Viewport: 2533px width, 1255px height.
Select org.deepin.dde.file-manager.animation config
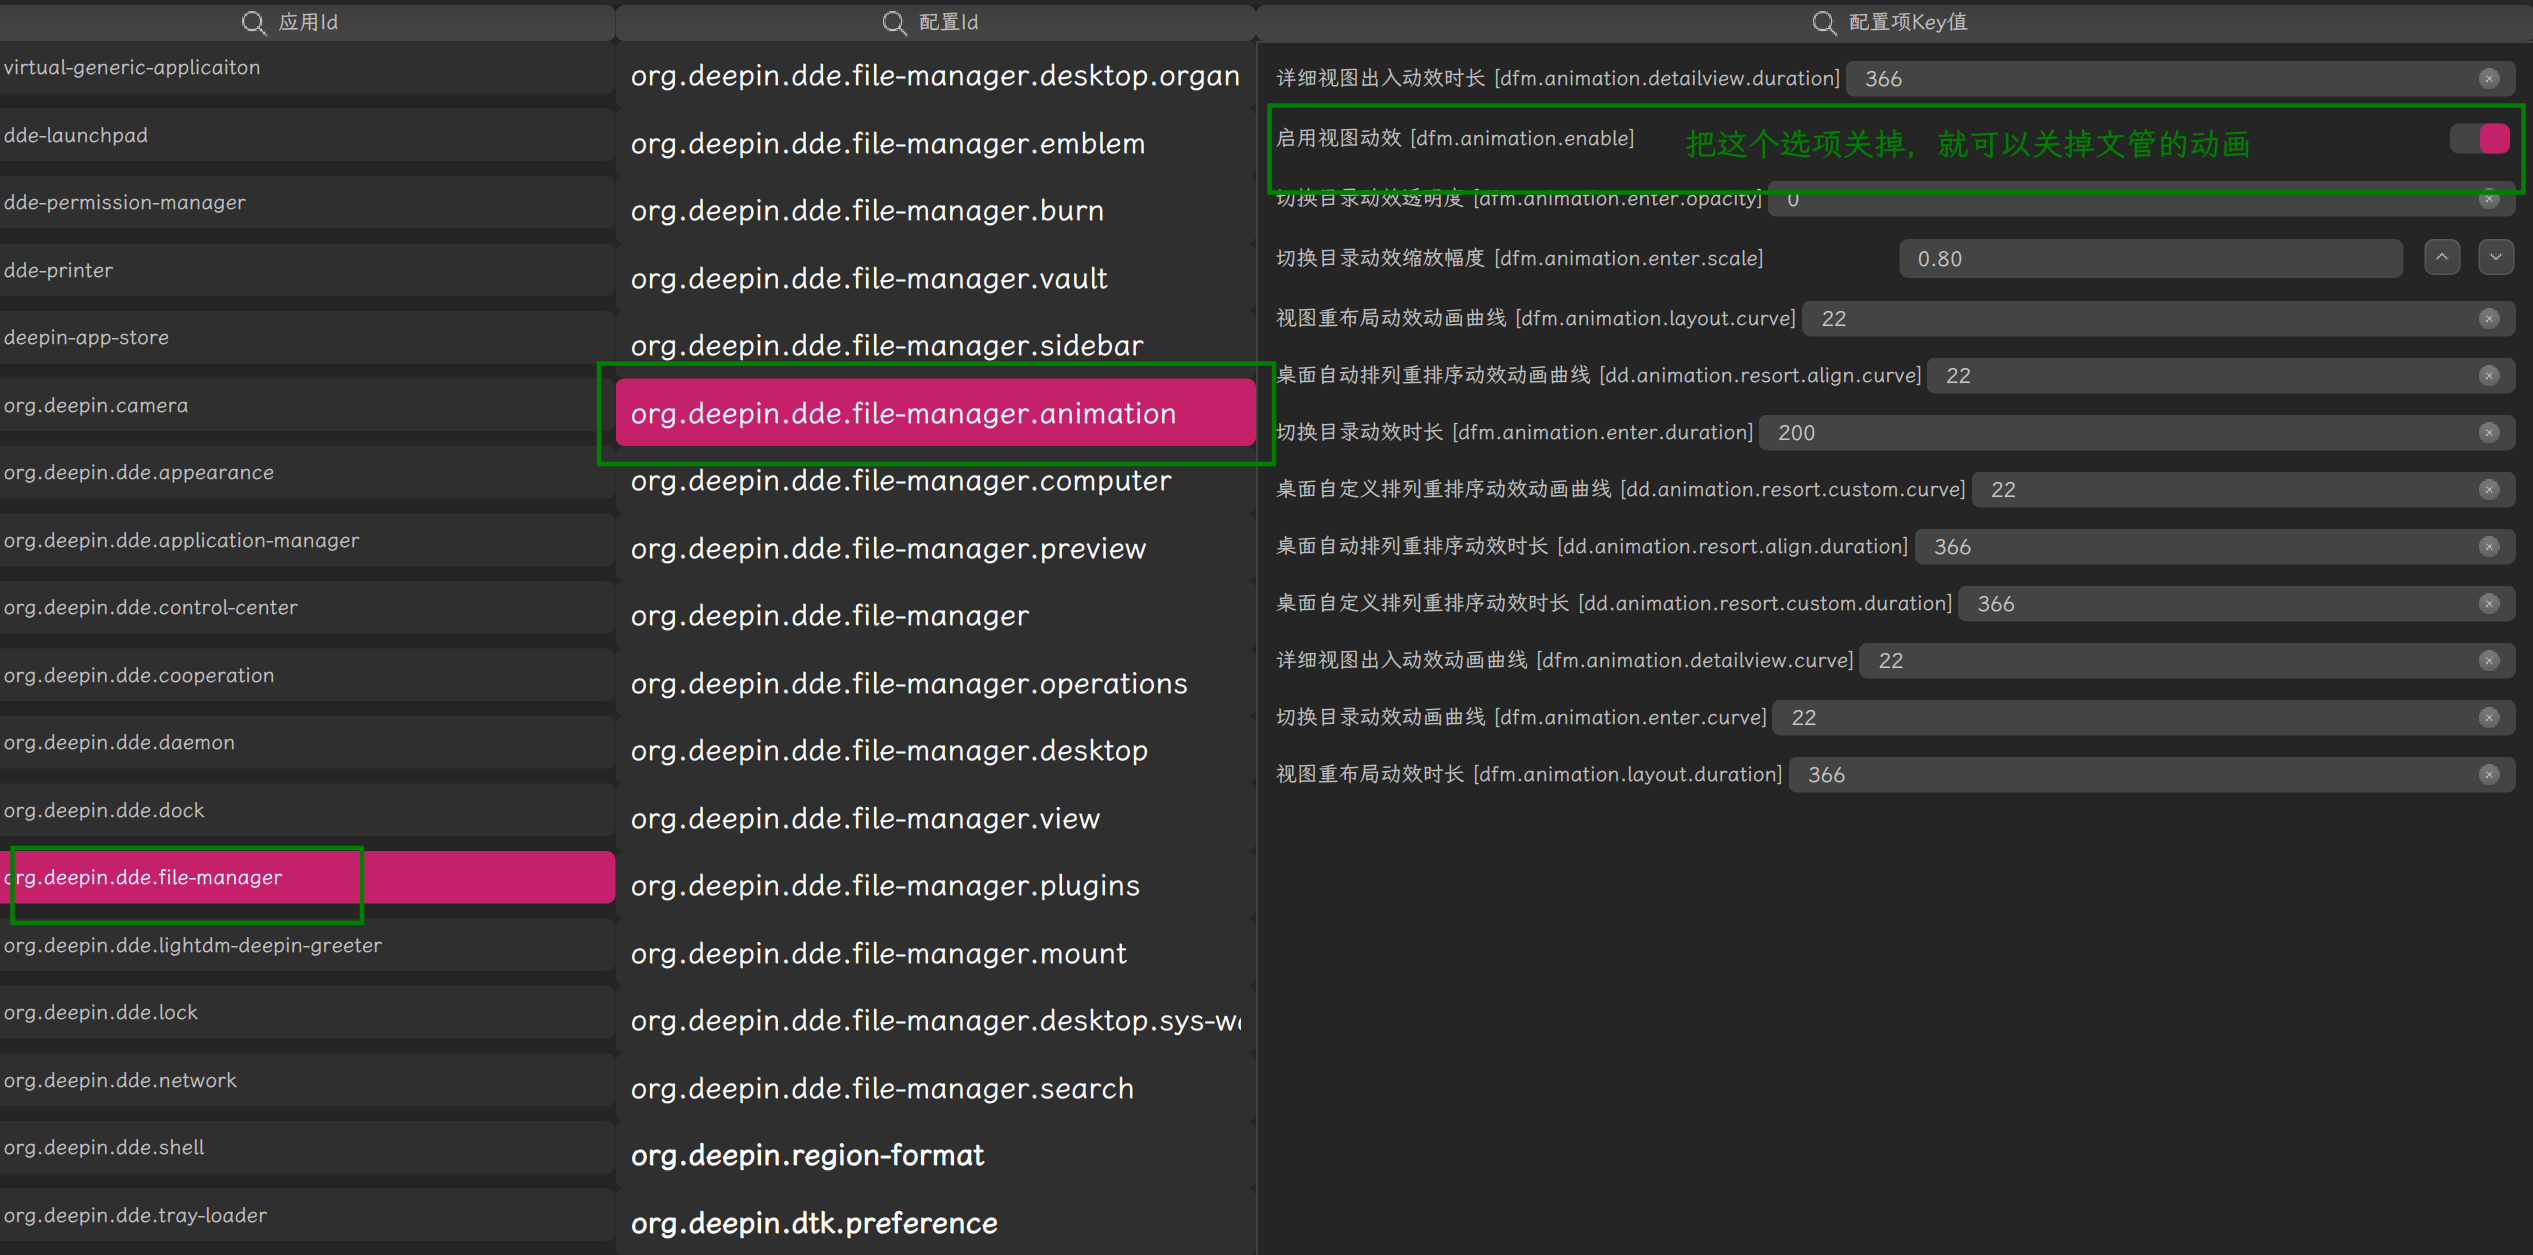[935, 413]
